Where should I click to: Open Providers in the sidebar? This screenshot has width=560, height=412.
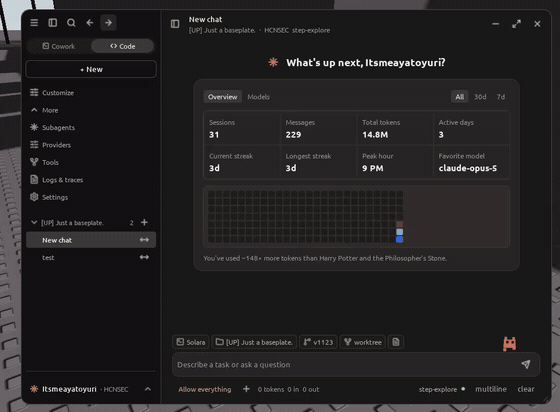click(x=91, y=145)
